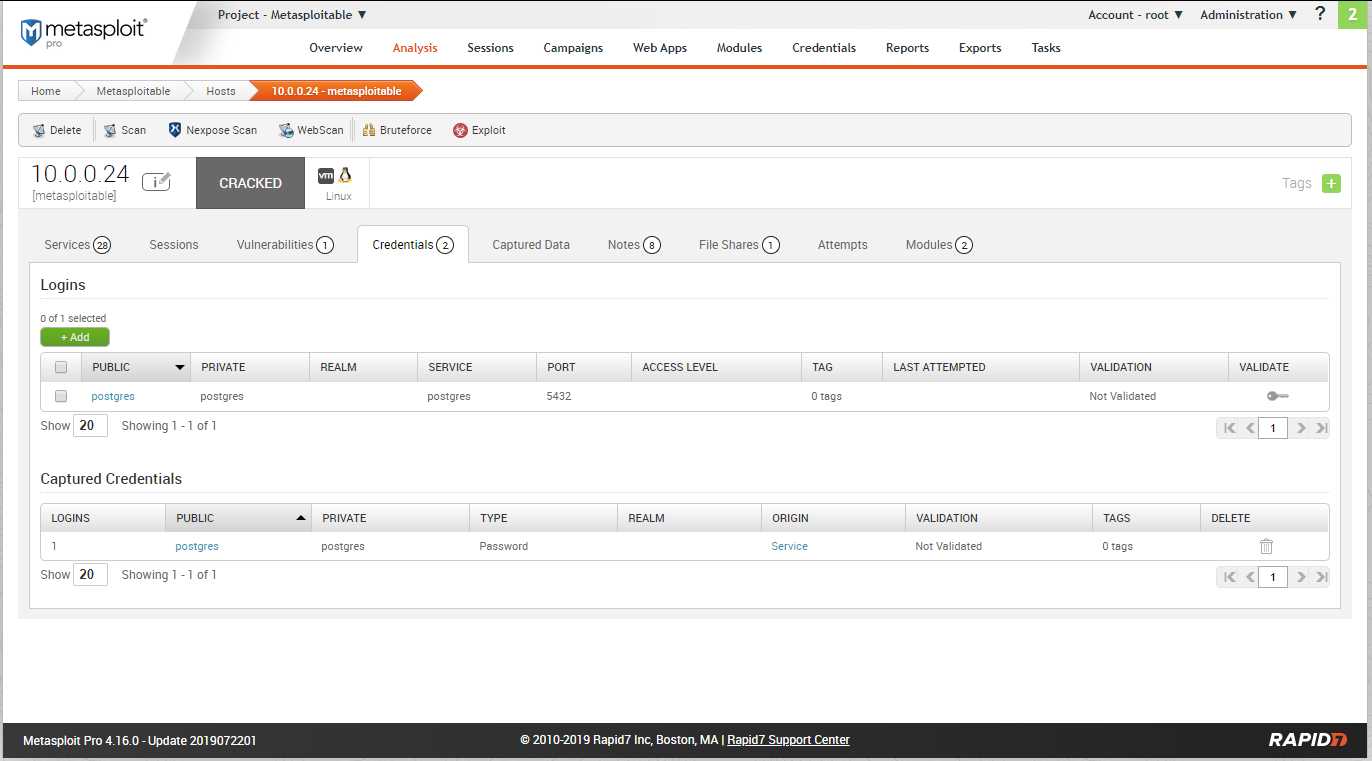Sort Captured Credentials by PUBLIC column
1372x761 pixels.
238,518
